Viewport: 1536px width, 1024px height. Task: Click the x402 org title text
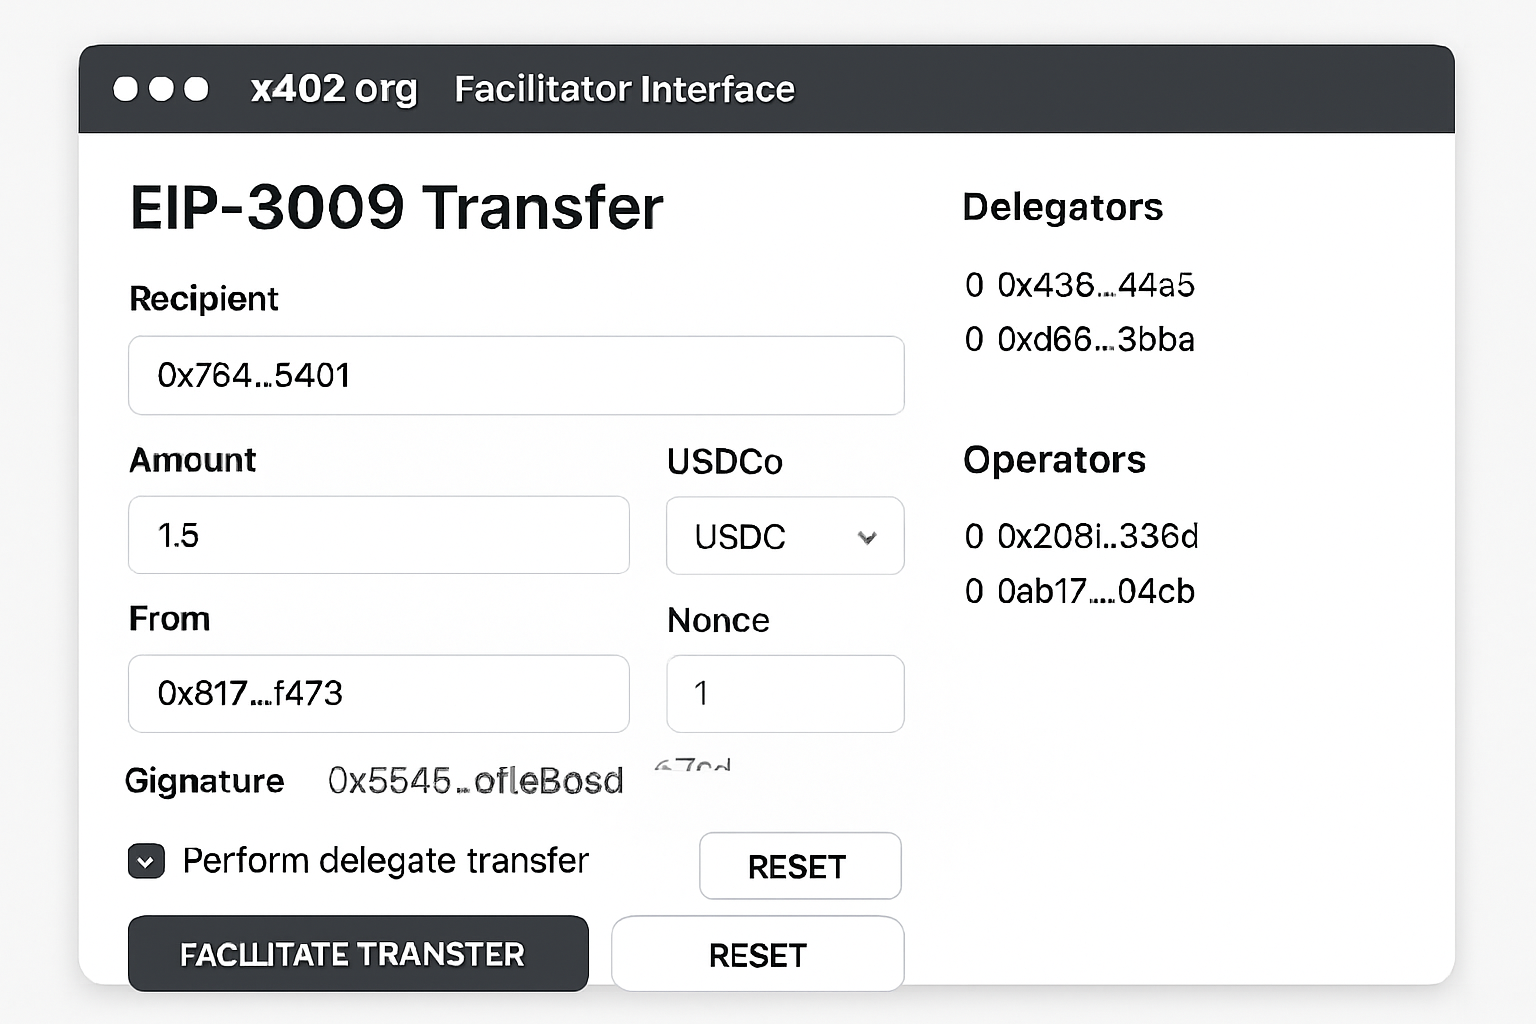tap(334, 89)
